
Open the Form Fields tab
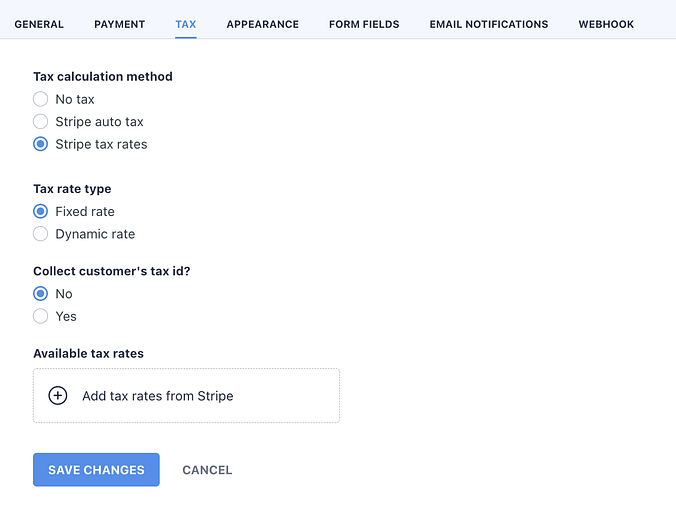click(x=364, y=24)
